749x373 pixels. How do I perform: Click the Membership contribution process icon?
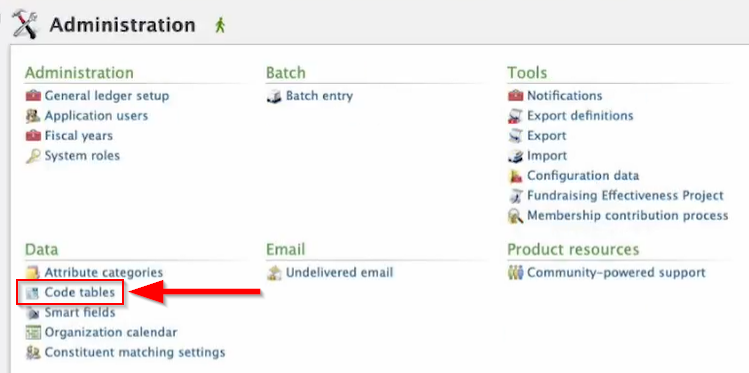pos(515,216)
